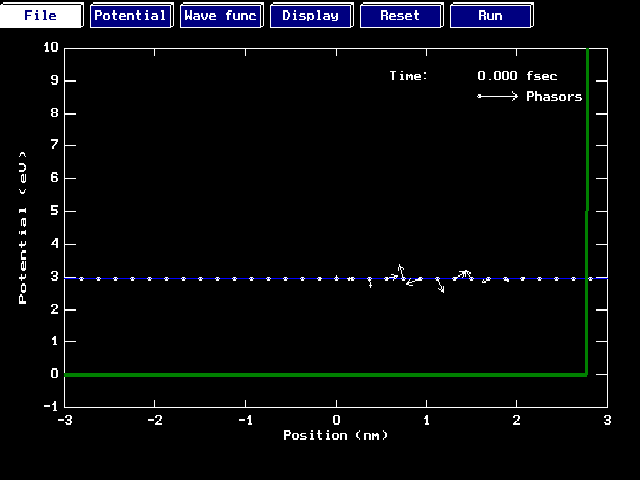Open the Wave func menu
Viewport: 640px width, 480px height.
(222, 15)
